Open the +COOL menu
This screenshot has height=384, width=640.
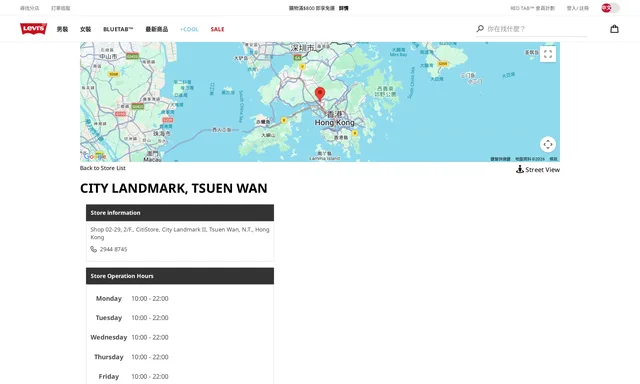pos(189,29)
